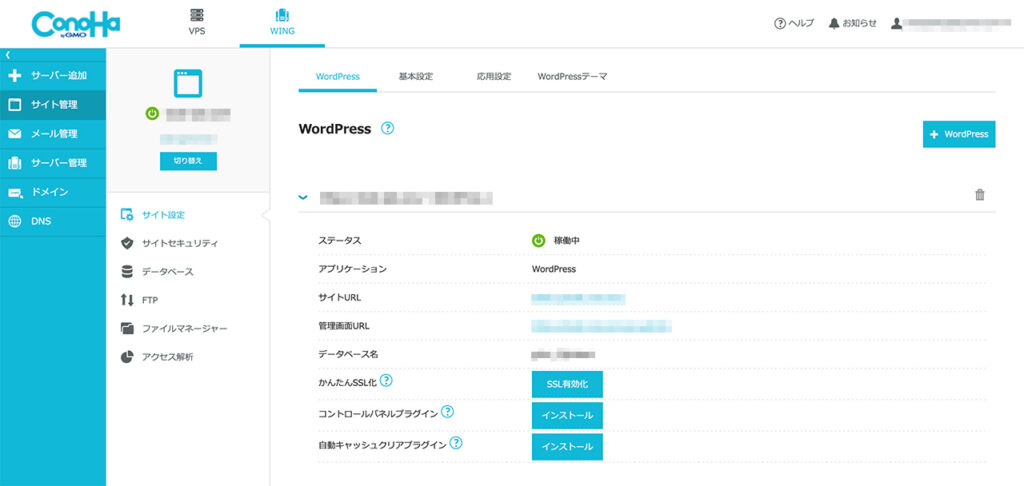Viewport: 1024px width, 486px height.
Task: Click the お知らせ bell icon
Action: click(833, 24)
